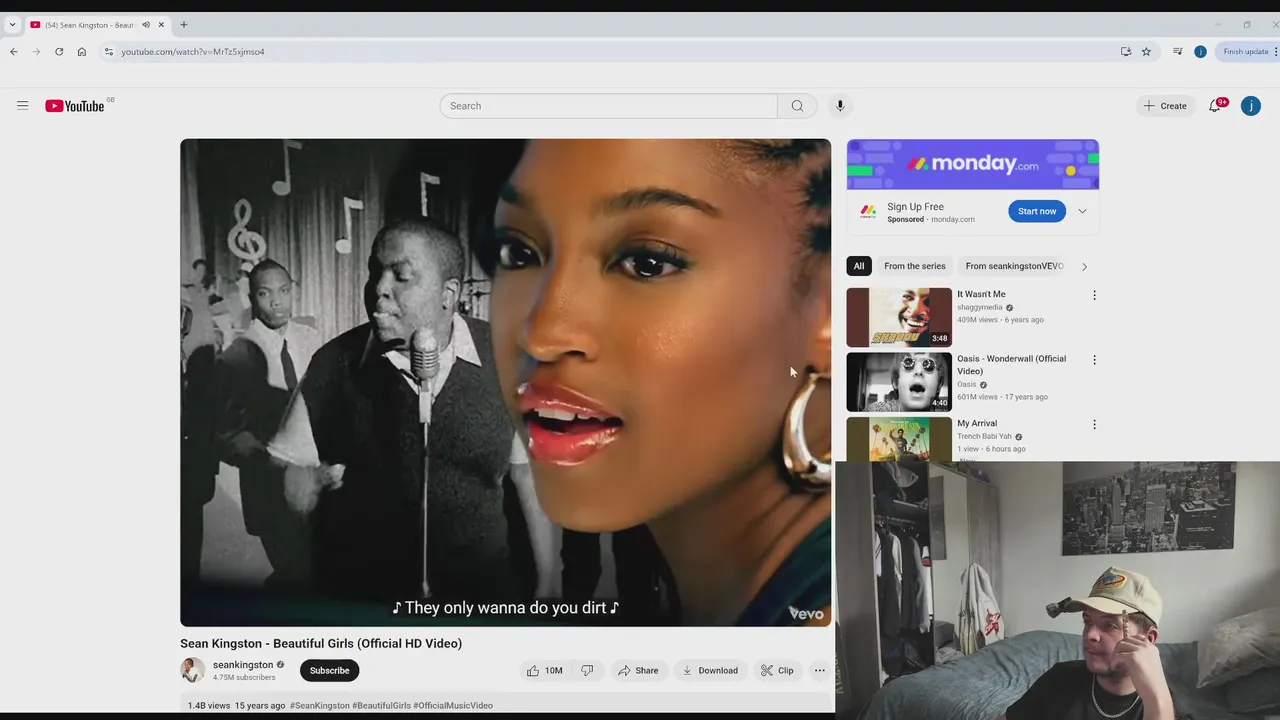Open the monday.com ad banner
Screen dimensions: 1280x720
pyautogui.click(x=973, y=164)
